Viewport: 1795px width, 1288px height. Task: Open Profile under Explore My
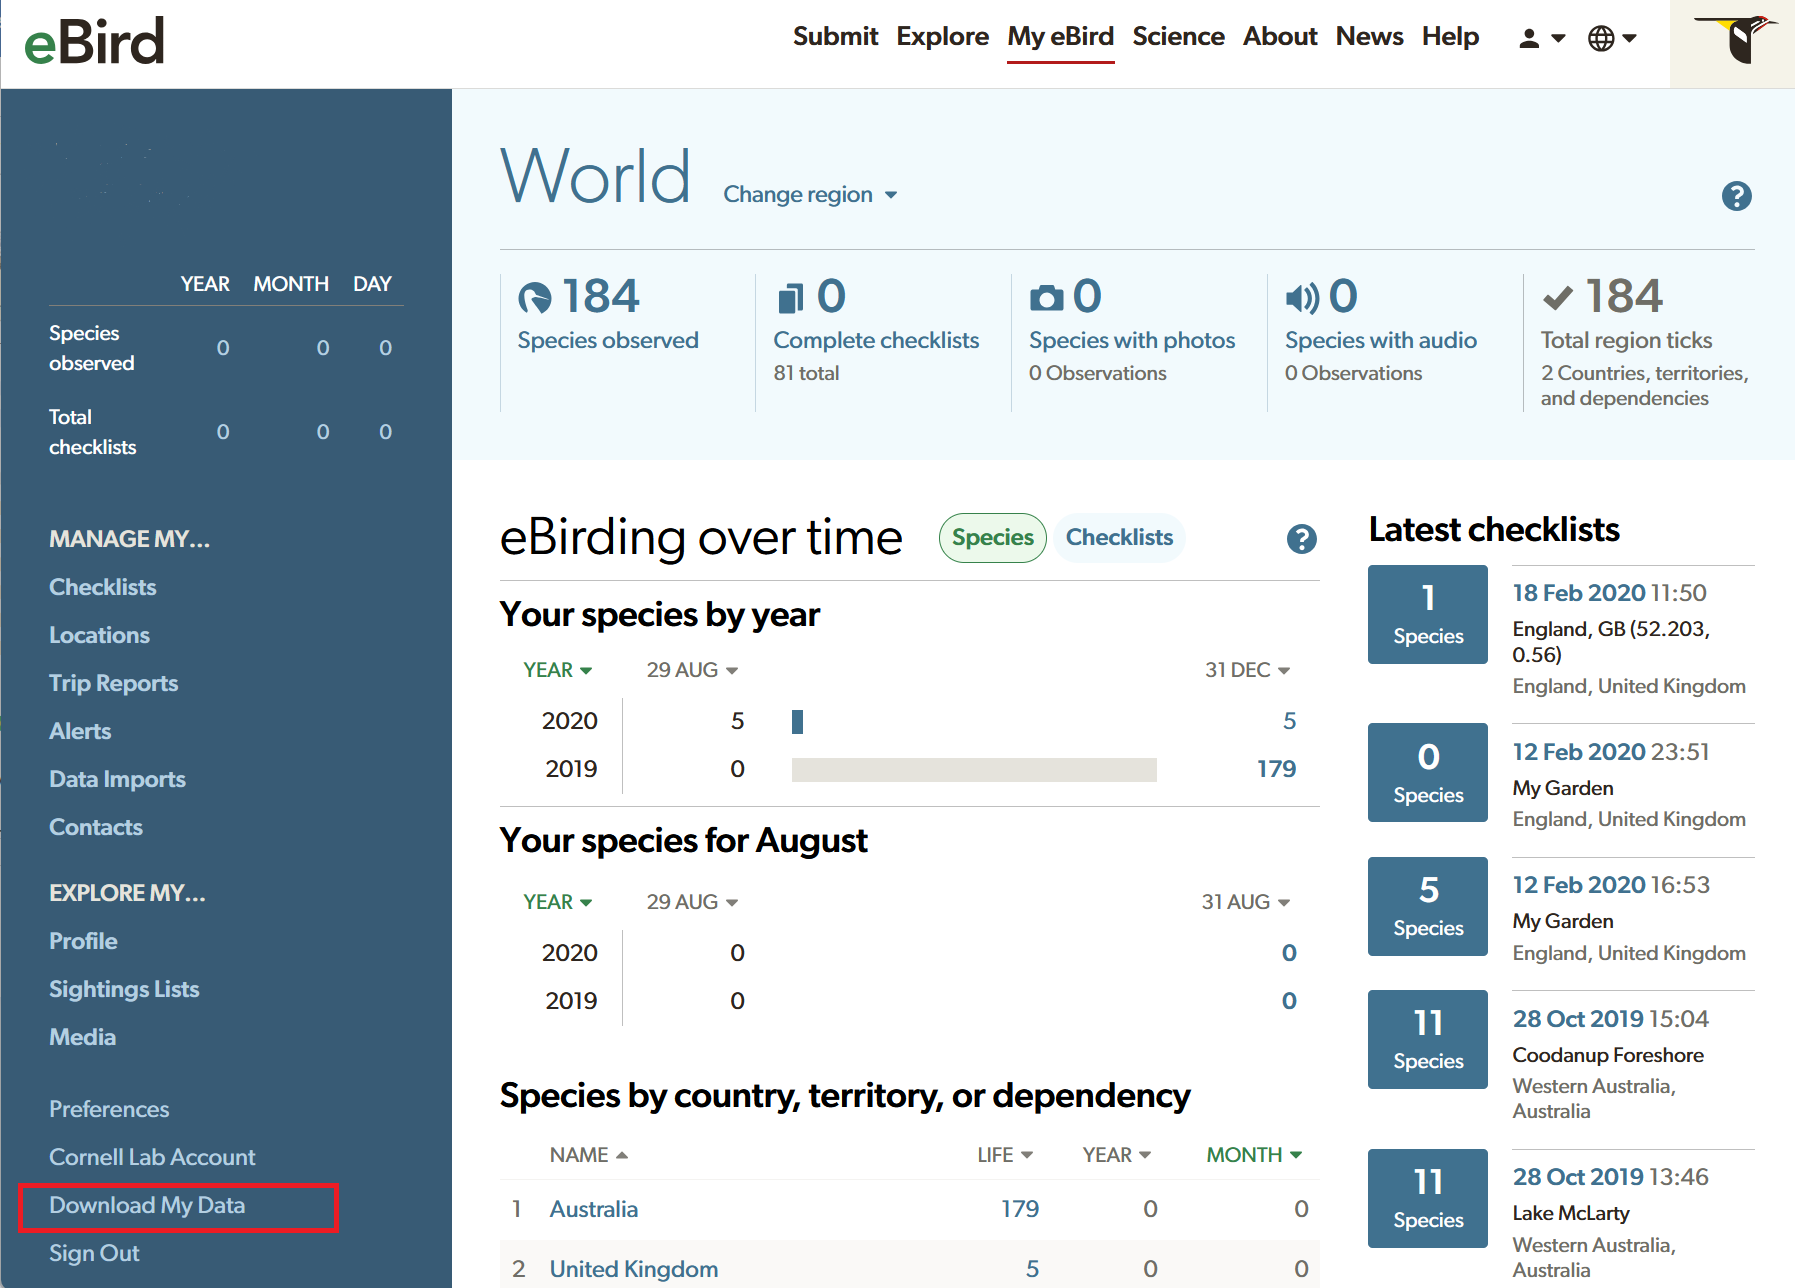coord(83,941)
